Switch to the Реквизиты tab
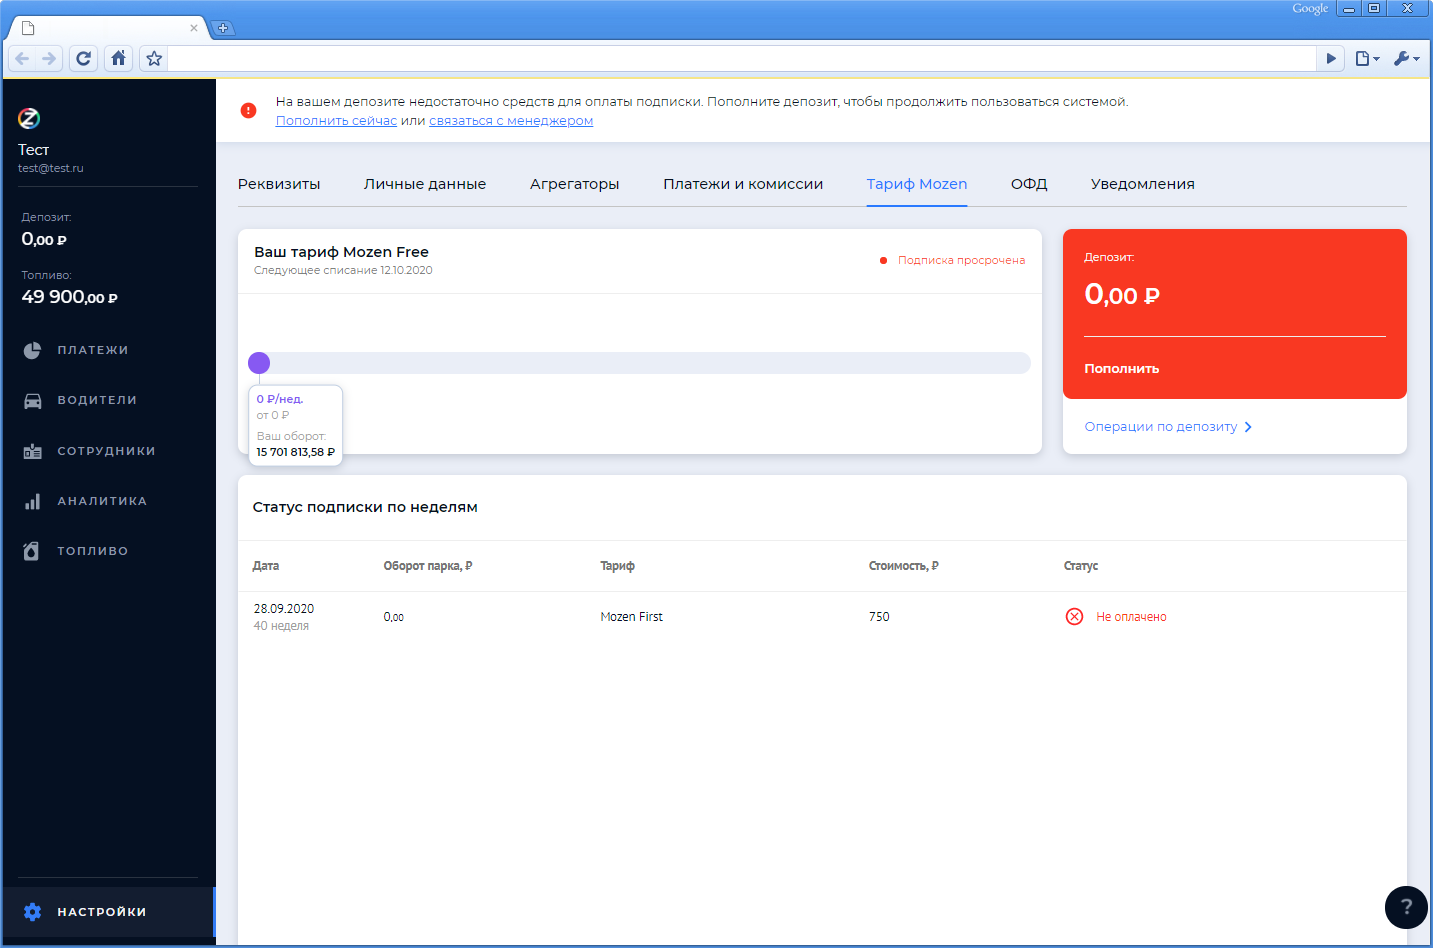The width and height of the screenshot is (1433, 948). 279,184
